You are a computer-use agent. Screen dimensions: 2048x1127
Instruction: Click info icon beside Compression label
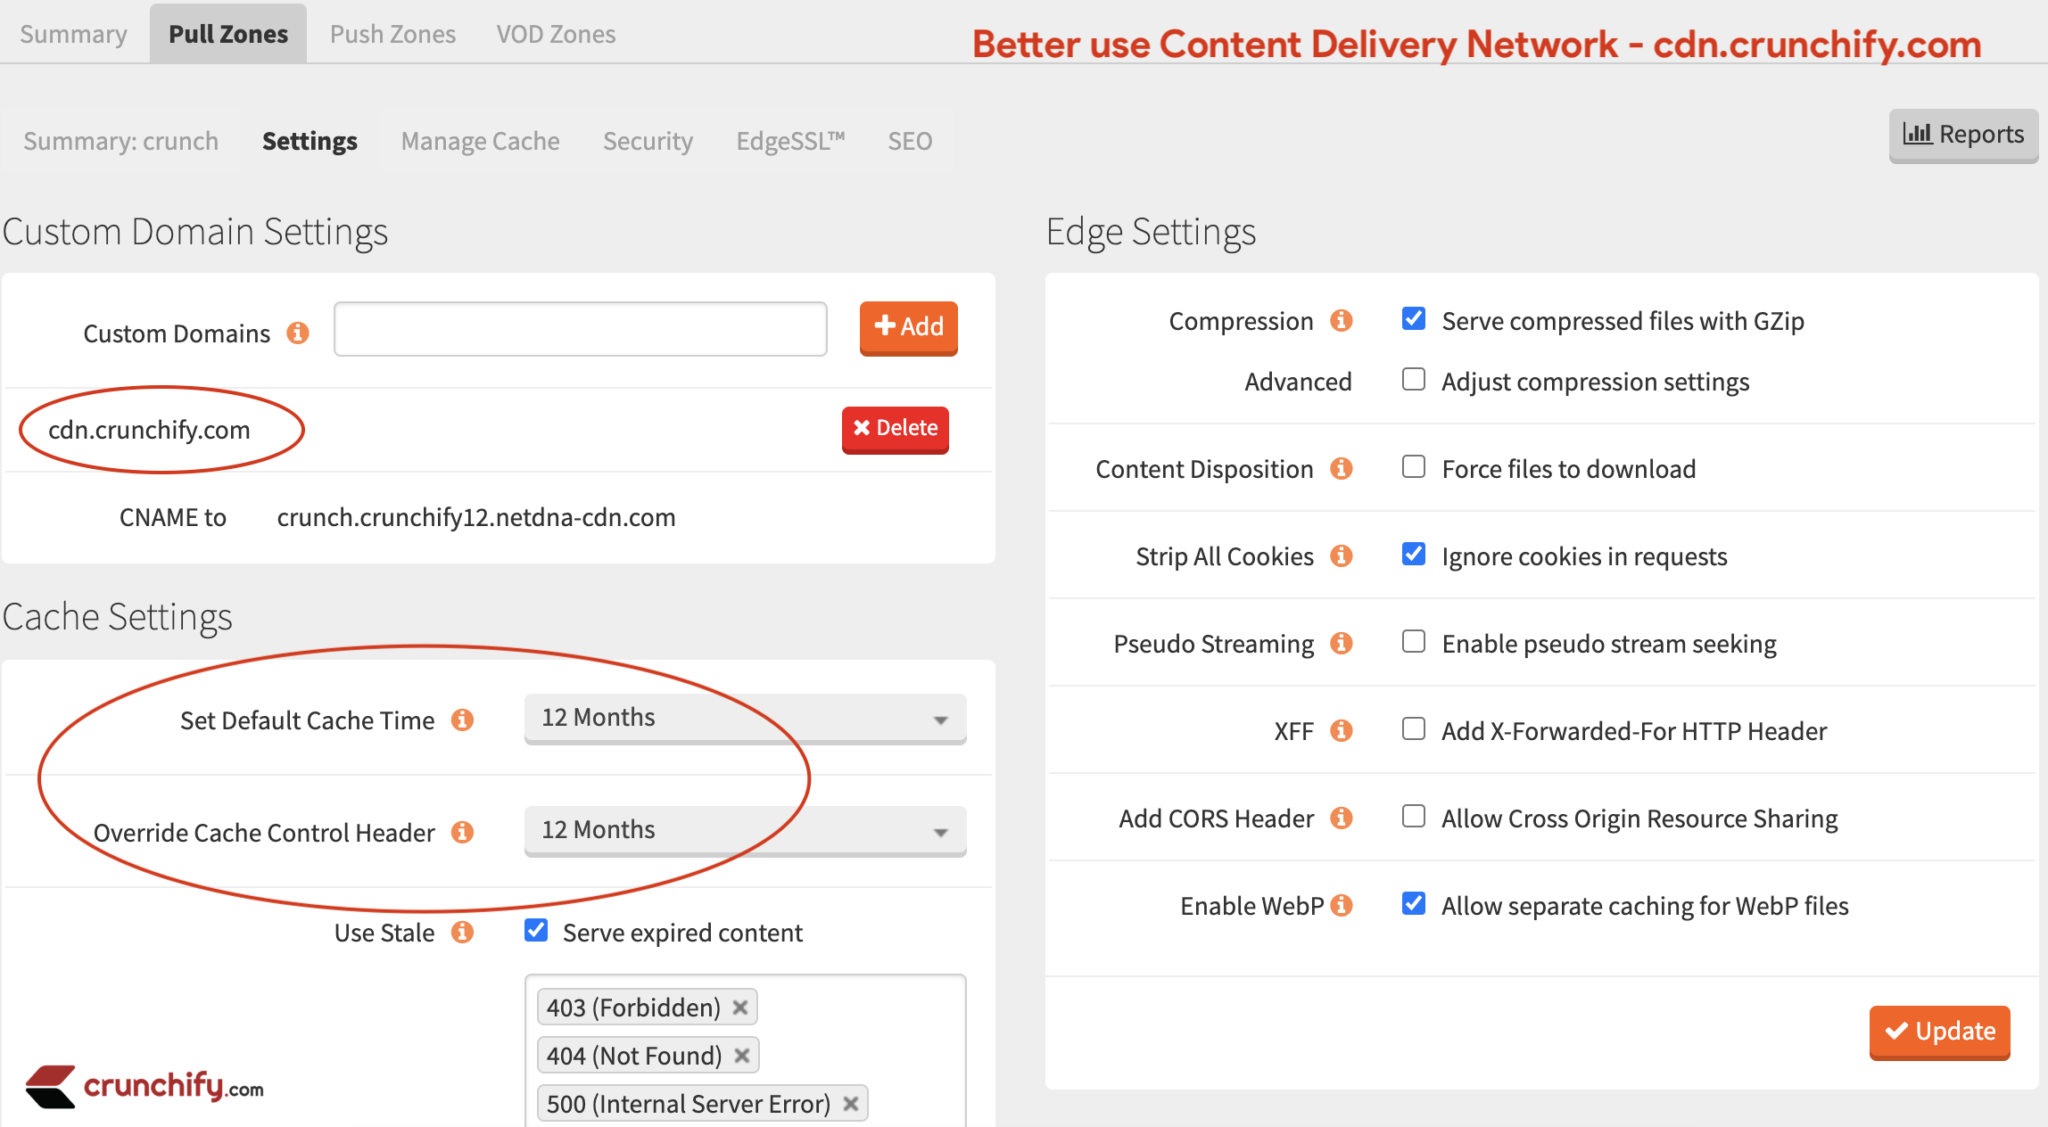(1341, 321)
